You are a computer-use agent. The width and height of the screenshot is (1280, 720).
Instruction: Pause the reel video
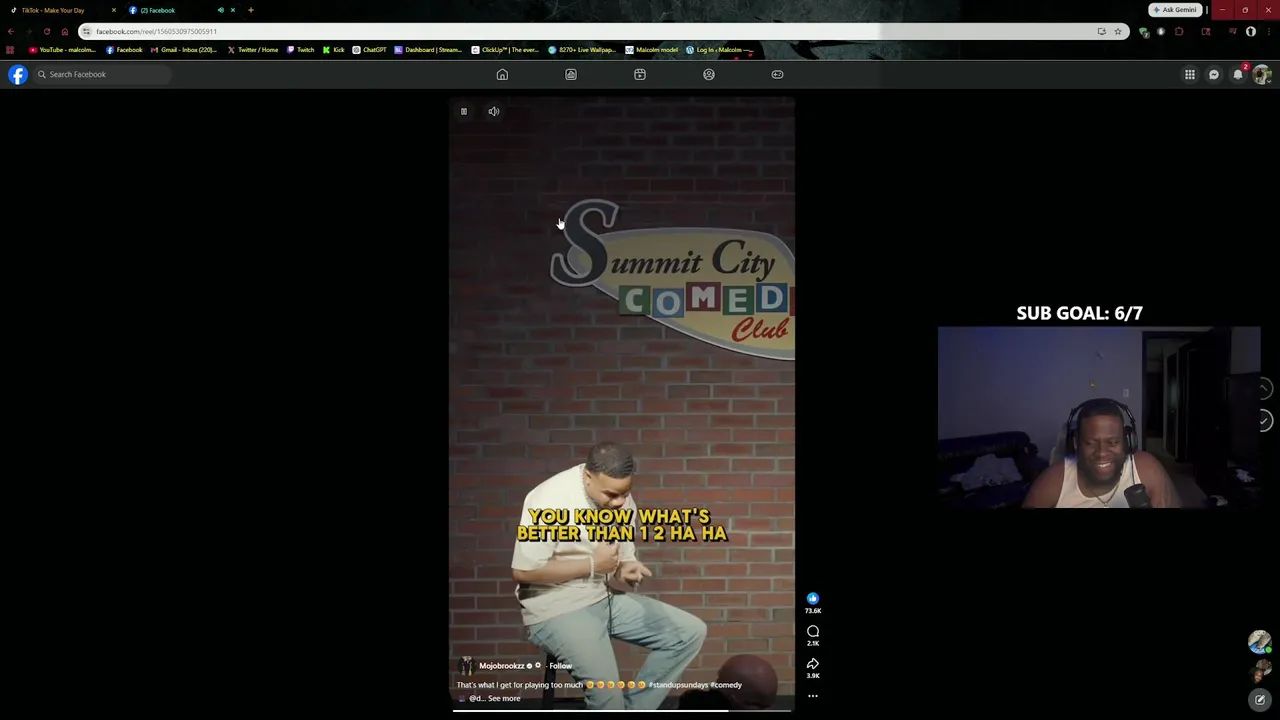click(464, 111)
